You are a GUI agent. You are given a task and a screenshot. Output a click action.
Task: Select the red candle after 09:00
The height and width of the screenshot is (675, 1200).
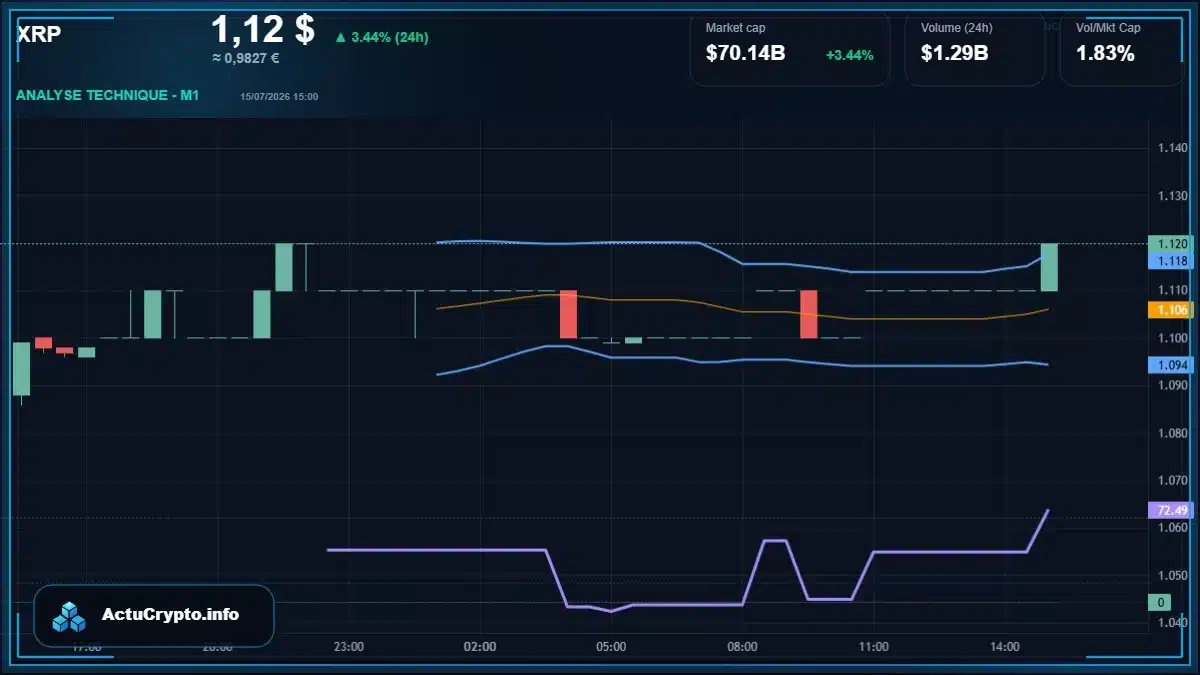809,314
